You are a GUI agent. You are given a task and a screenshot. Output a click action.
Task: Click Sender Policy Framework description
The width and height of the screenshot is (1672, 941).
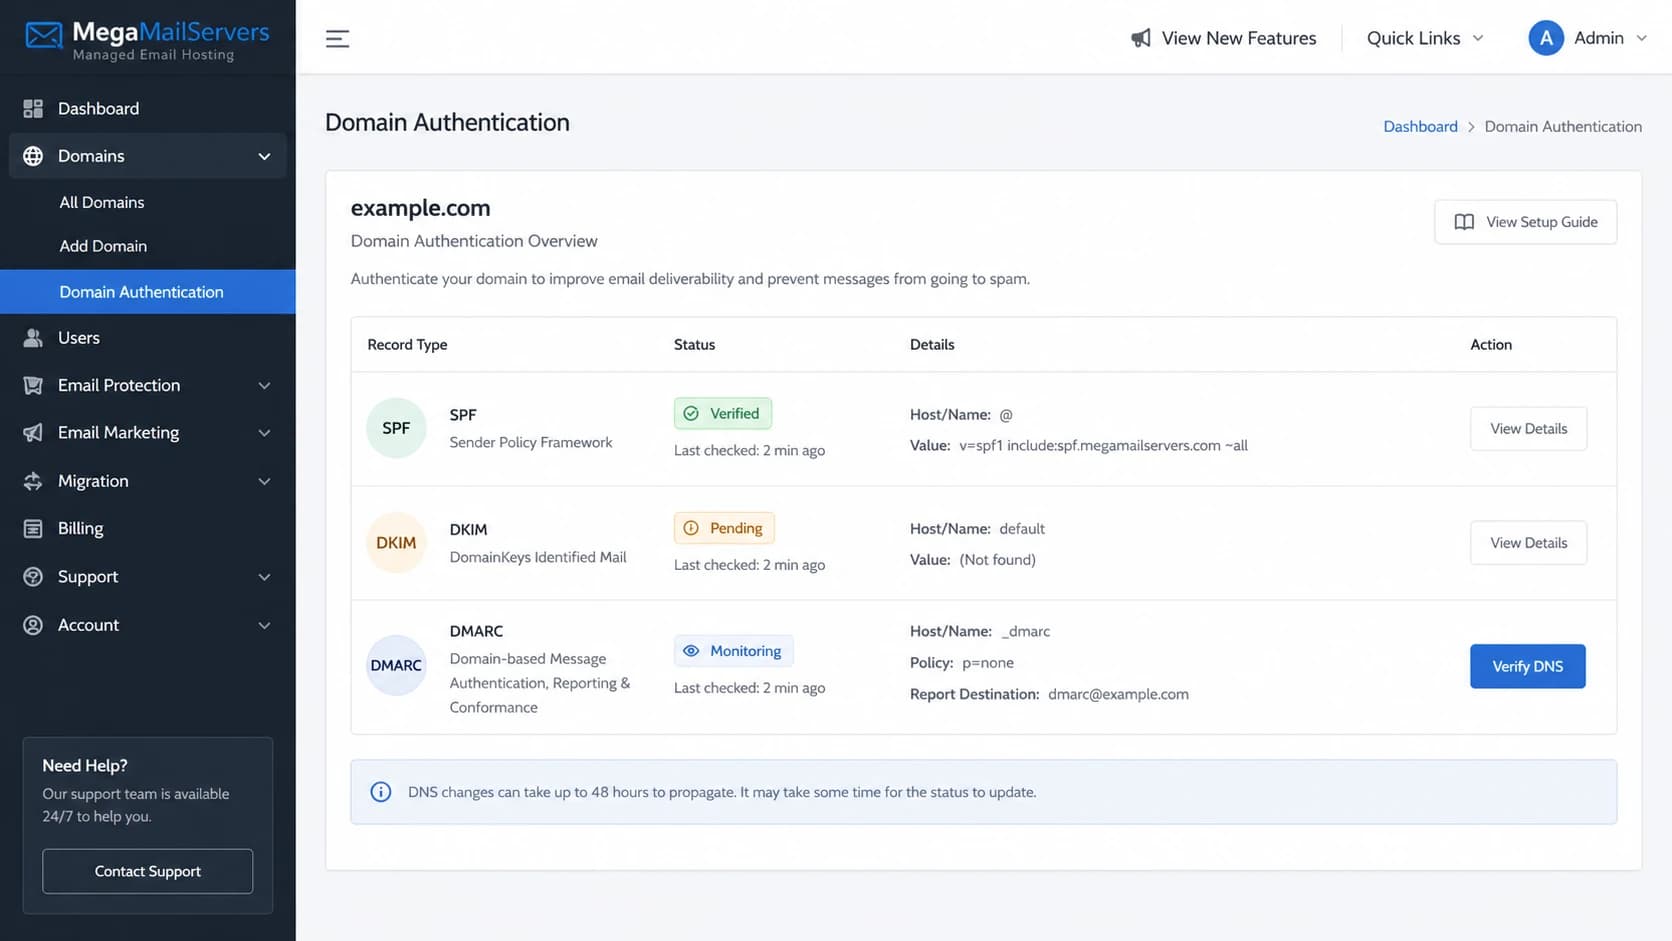[531, 442]
